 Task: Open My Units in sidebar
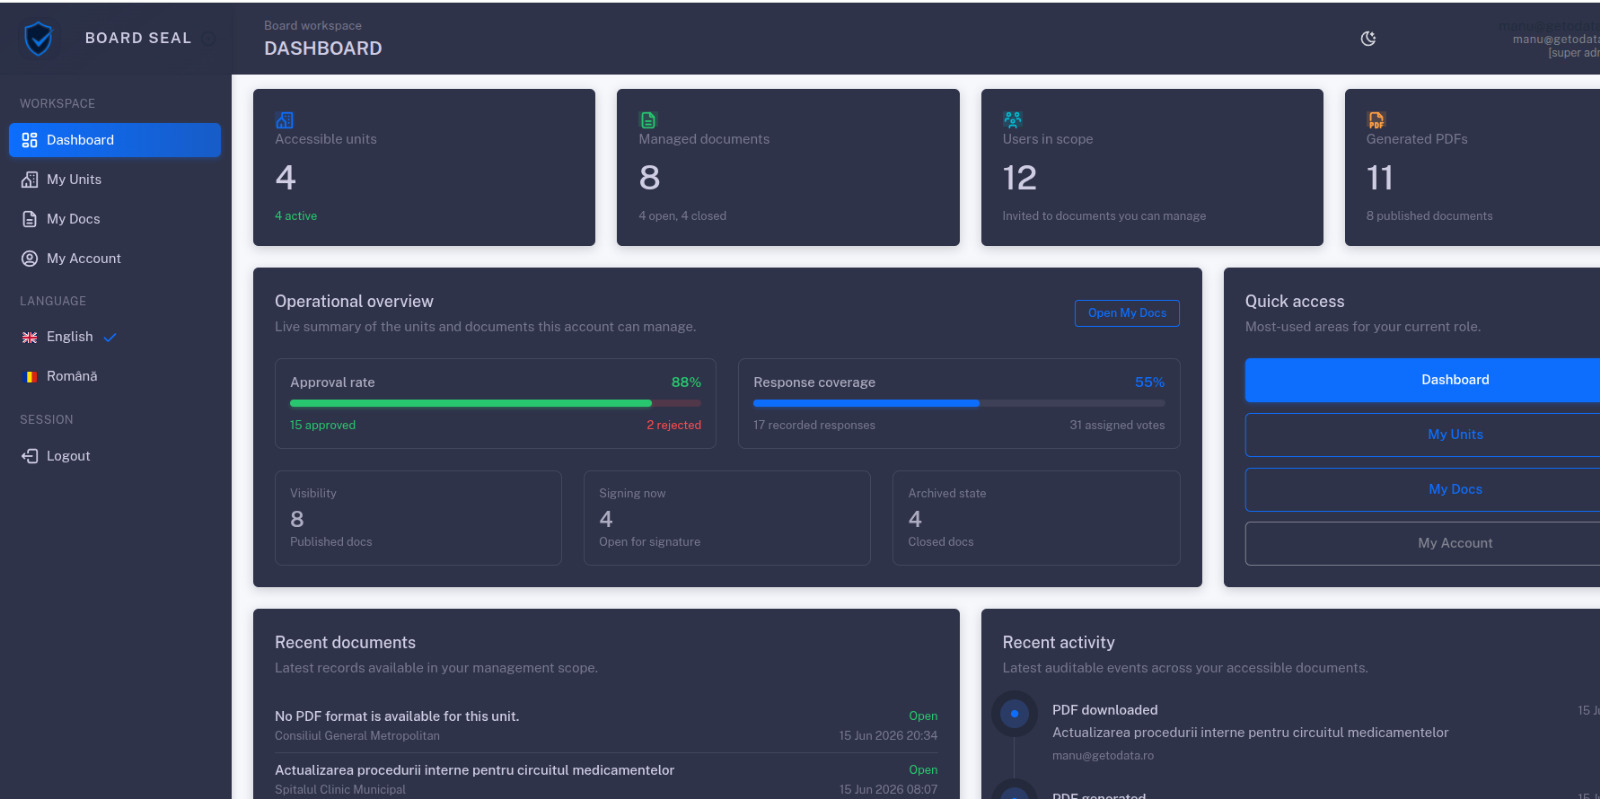tap(114, 179)
